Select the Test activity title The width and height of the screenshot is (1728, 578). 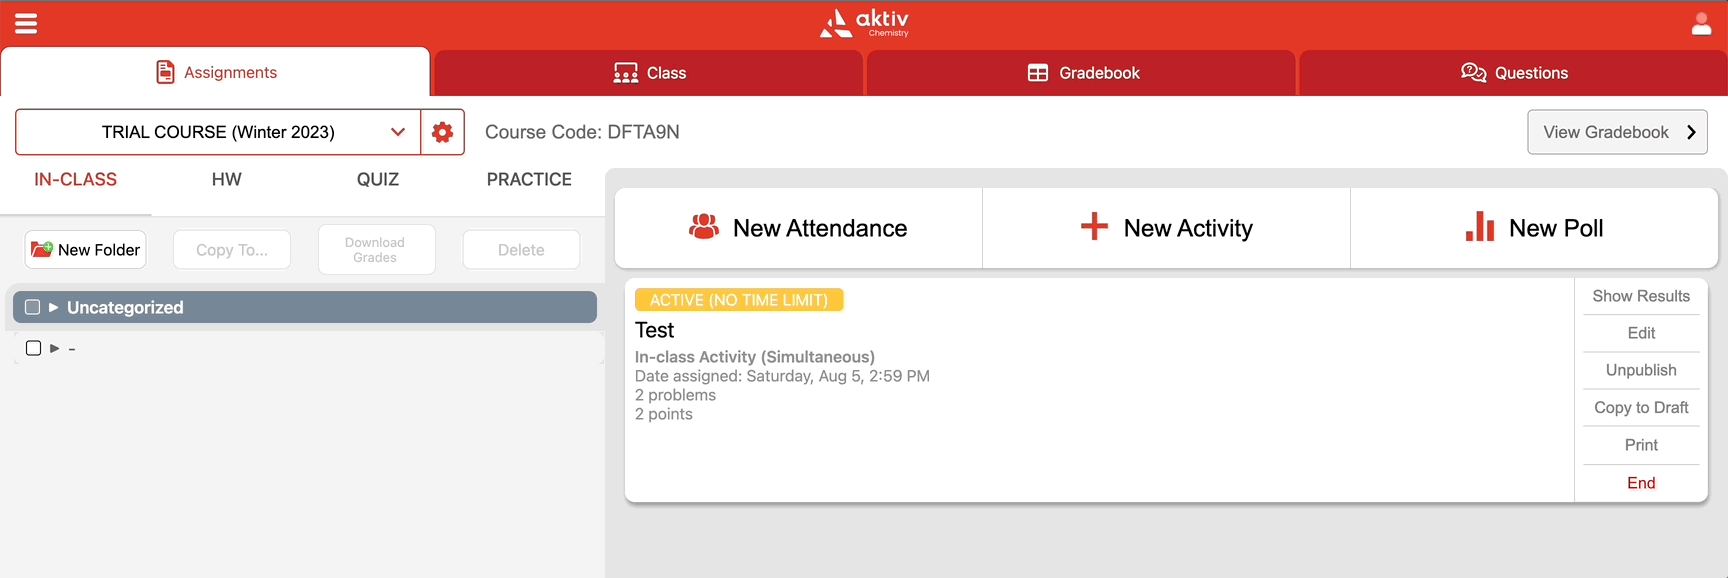655,330
